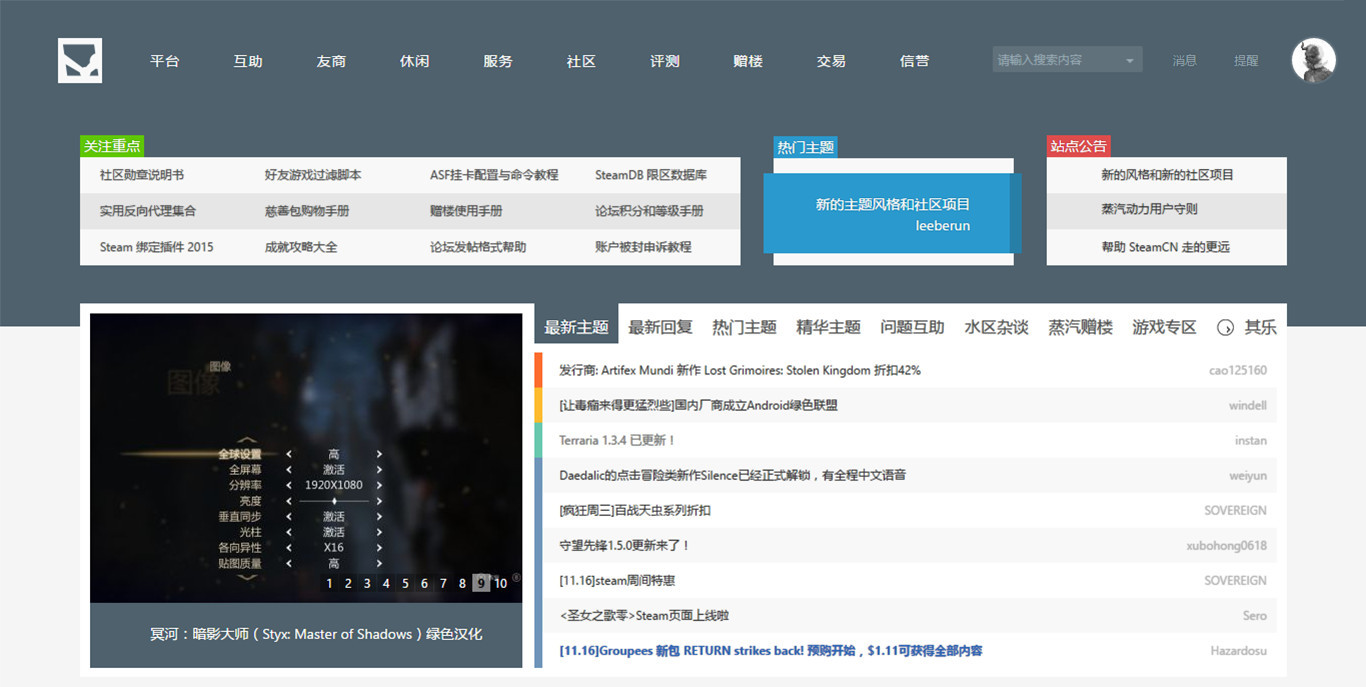Image resolution: width=1366 pixels, height=687 pixels.
Task: Open the user avatar profile
Action: [x=1313, y=60]
